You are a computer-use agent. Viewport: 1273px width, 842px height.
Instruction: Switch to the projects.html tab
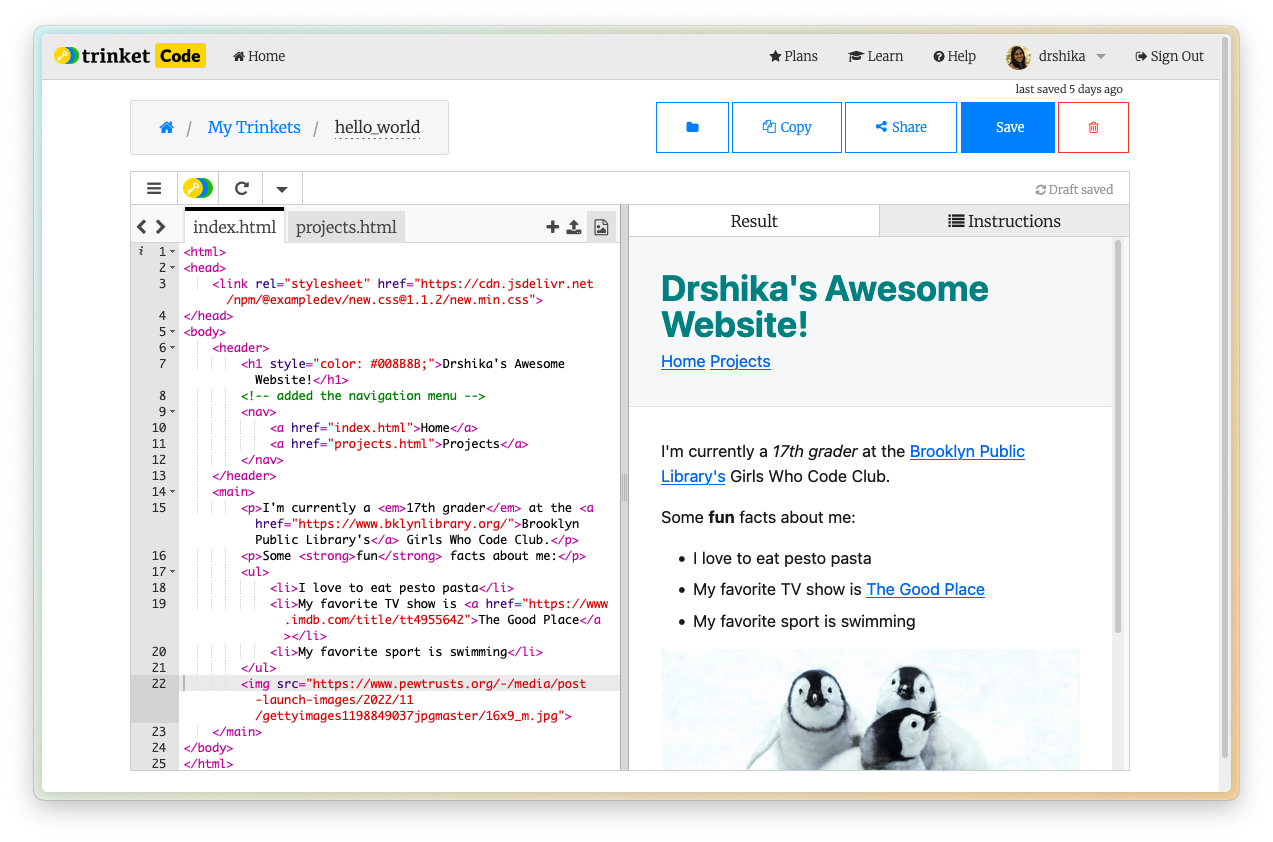(x=346, y=227)
